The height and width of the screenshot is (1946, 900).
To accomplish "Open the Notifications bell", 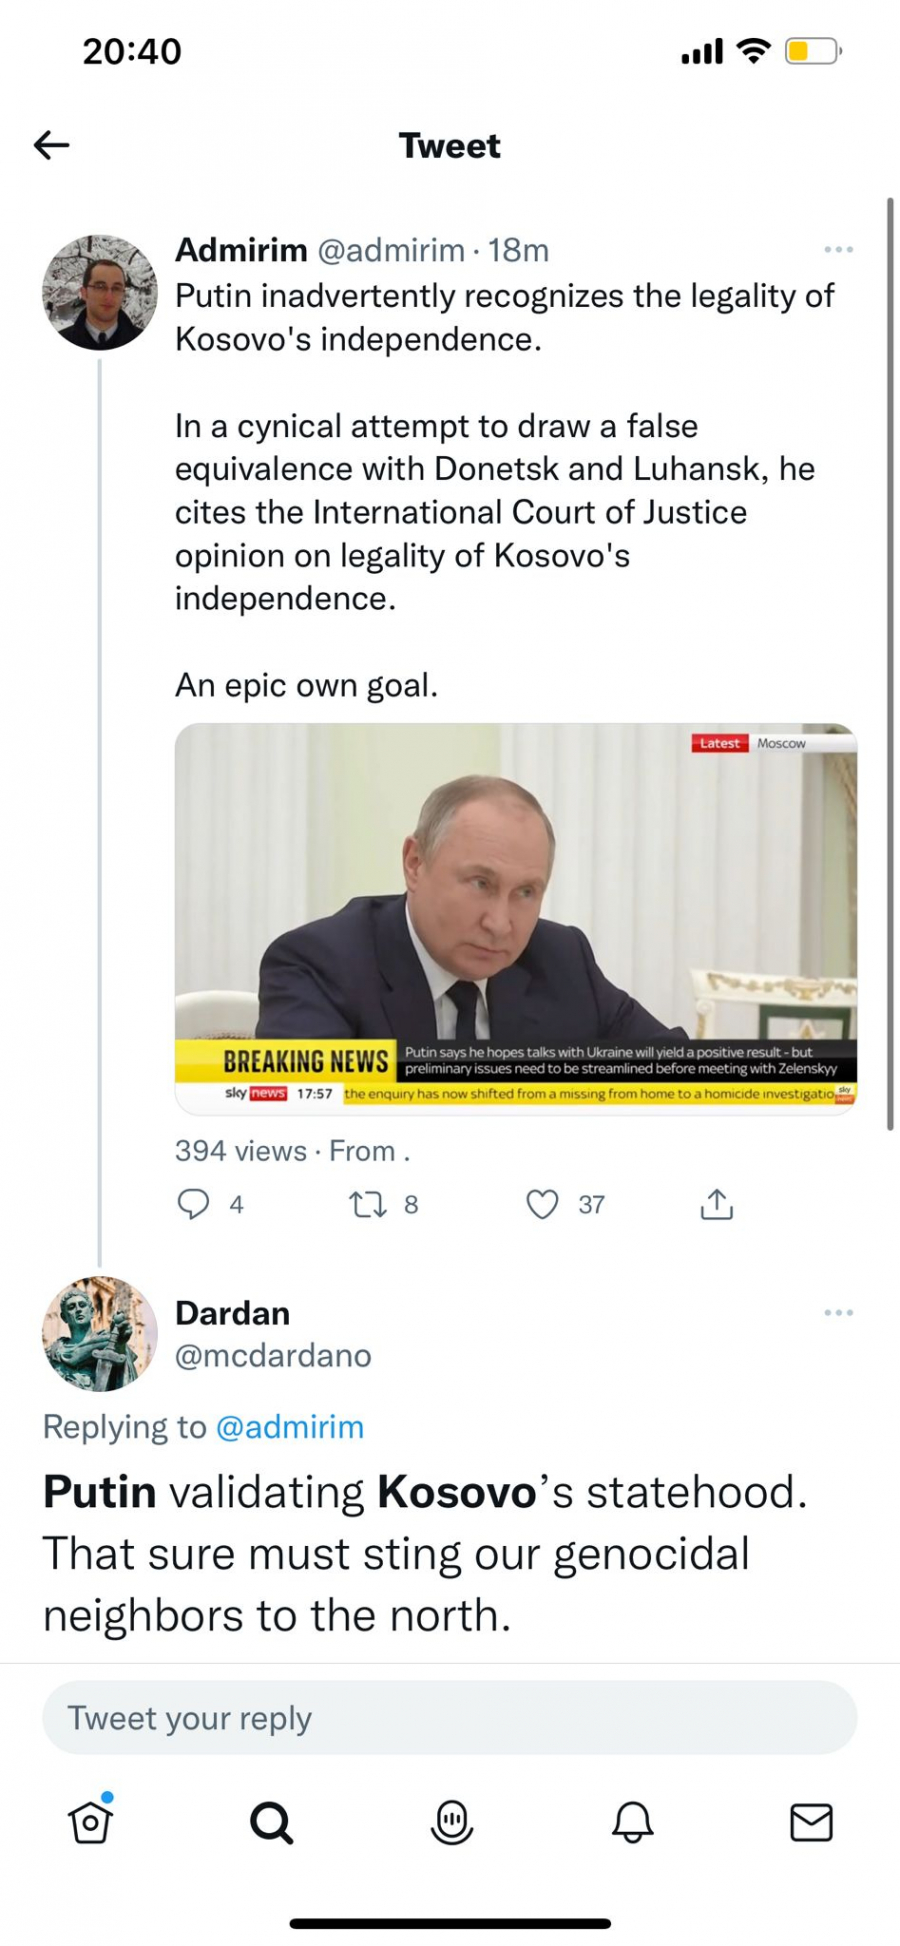I will (632, 1822).
